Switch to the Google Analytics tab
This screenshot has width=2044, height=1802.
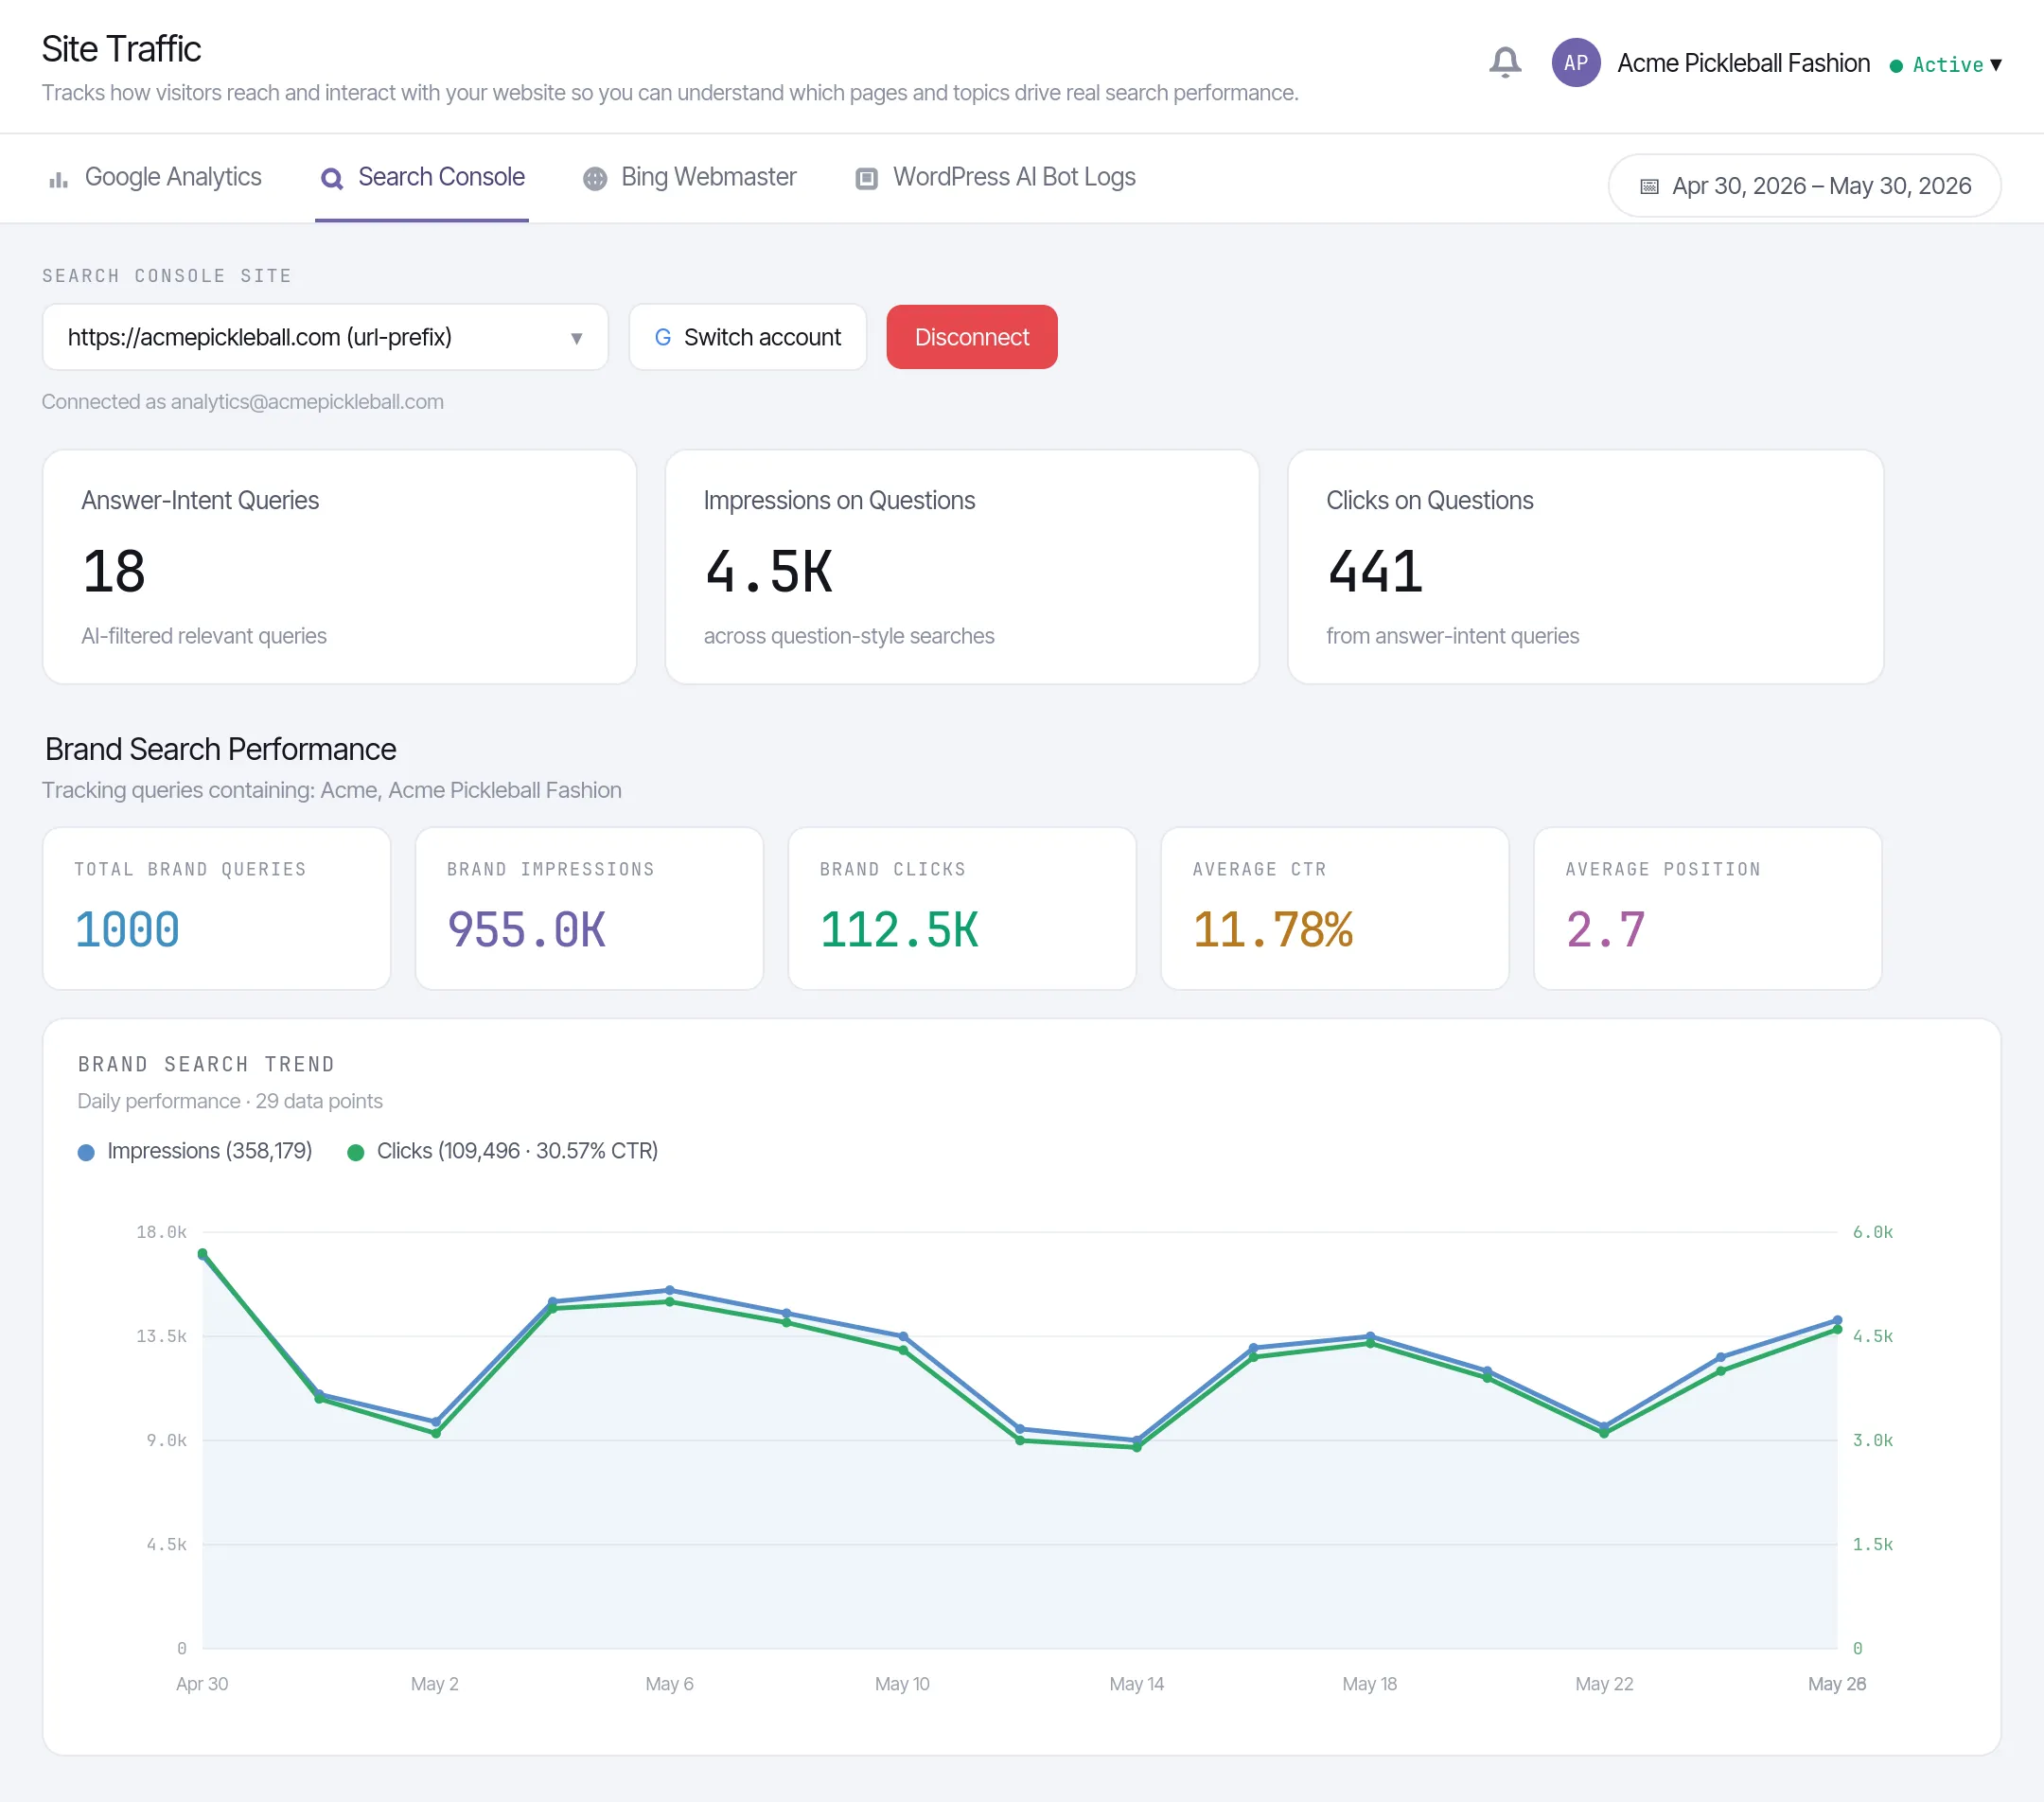154,178
